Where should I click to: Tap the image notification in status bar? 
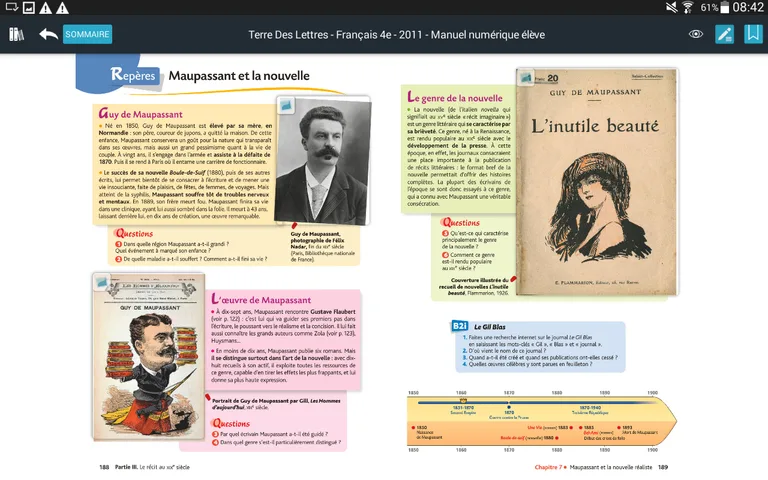[x=29, y=8]
